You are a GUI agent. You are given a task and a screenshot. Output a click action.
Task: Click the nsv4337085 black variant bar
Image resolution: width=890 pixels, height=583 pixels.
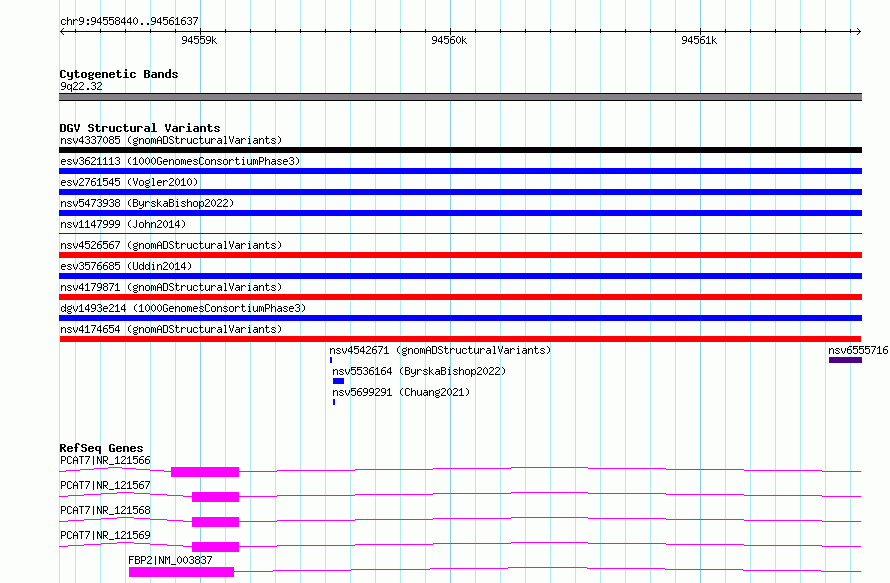tap(460, 150)
